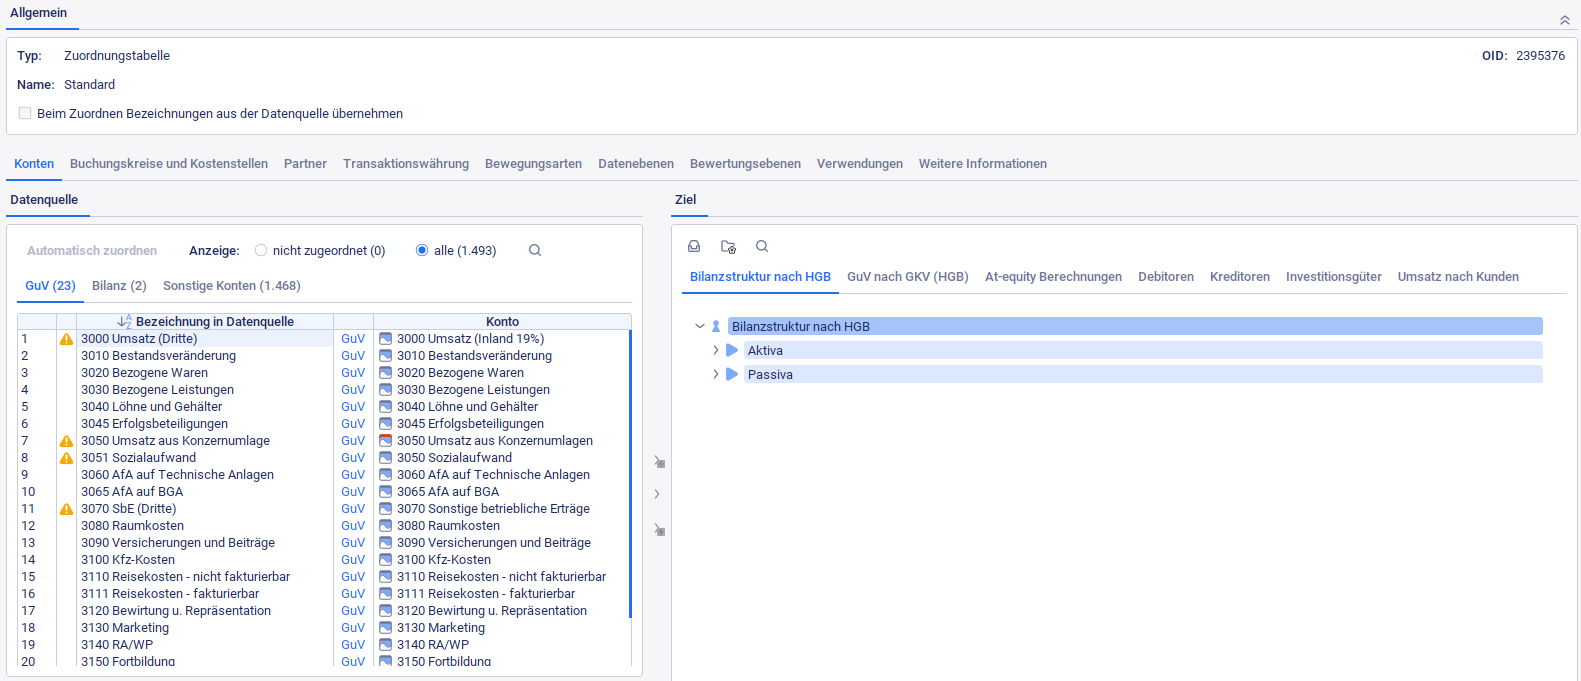Click account icon of Konto 3010 Bestandsveränderung
Viewport: 1581px width, 681px height.
click(385, 356)
